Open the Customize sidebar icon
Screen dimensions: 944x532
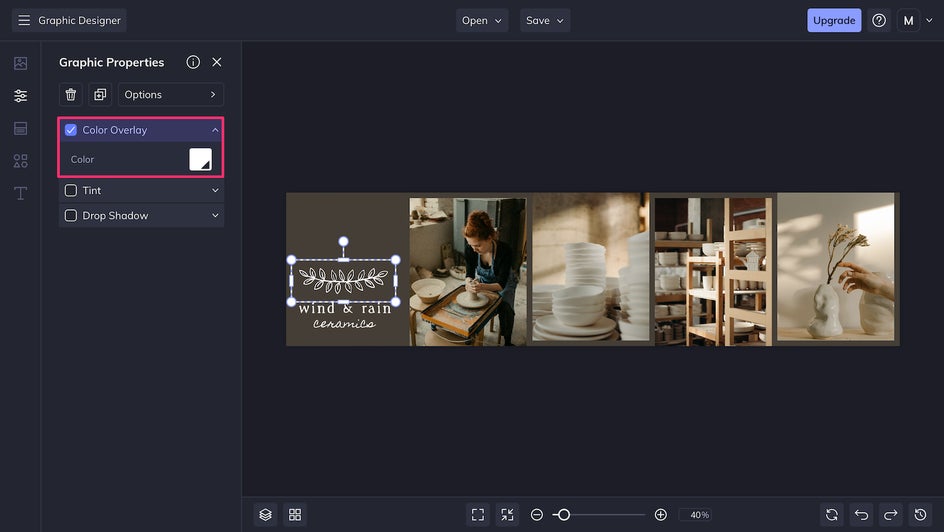coord(20,128)
